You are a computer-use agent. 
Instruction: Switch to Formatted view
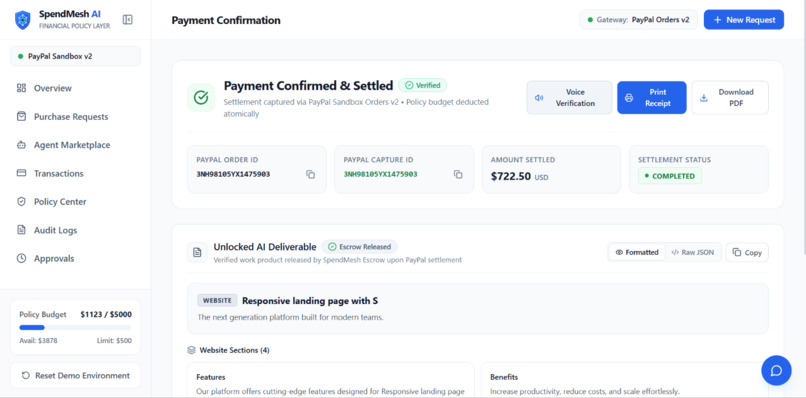pos(637,252)
